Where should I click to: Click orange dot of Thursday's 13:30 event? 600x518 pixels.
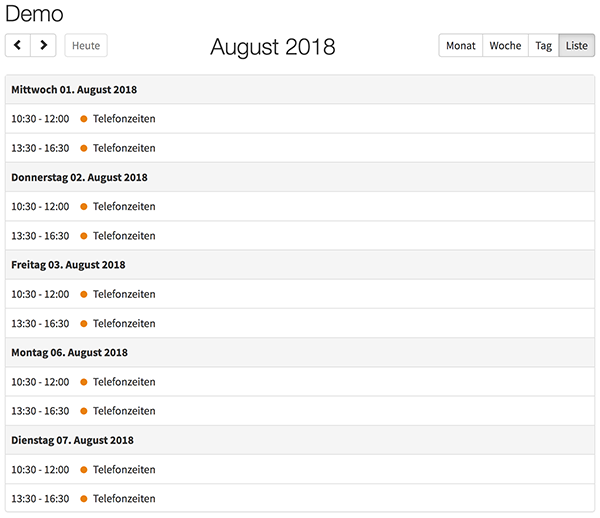pyautogui.click(x=84, y=236)
